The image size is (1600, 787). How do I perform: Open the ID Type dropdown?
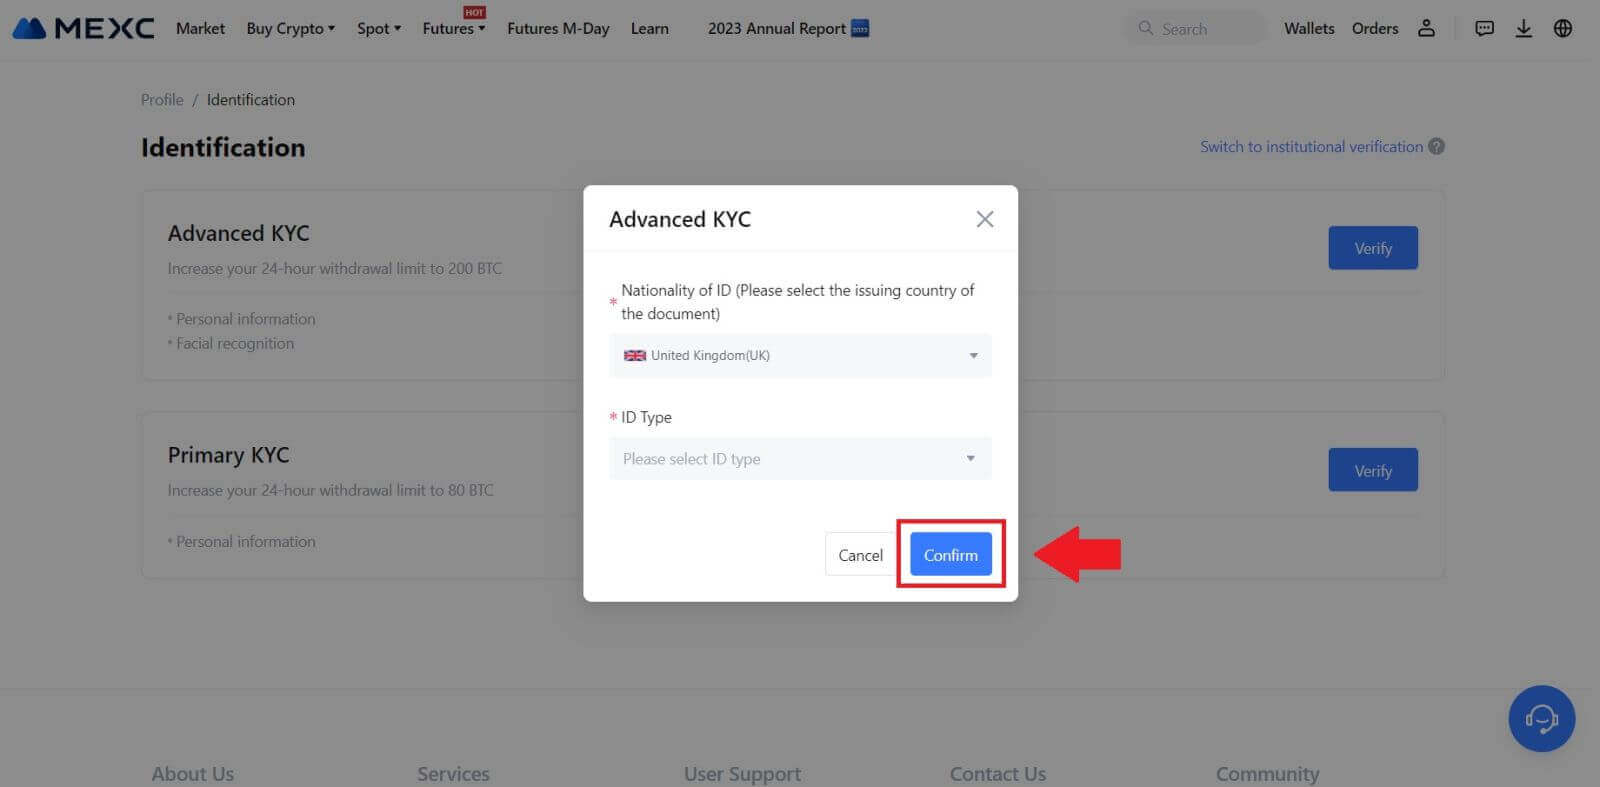800,459
